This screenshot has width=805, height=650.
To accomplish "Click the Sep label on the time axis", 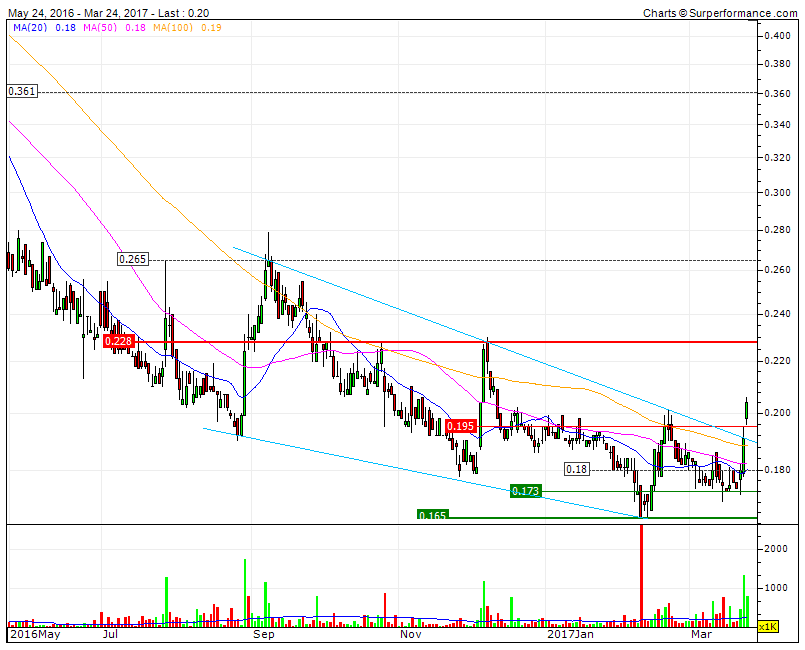I will [x=263, y=634].
